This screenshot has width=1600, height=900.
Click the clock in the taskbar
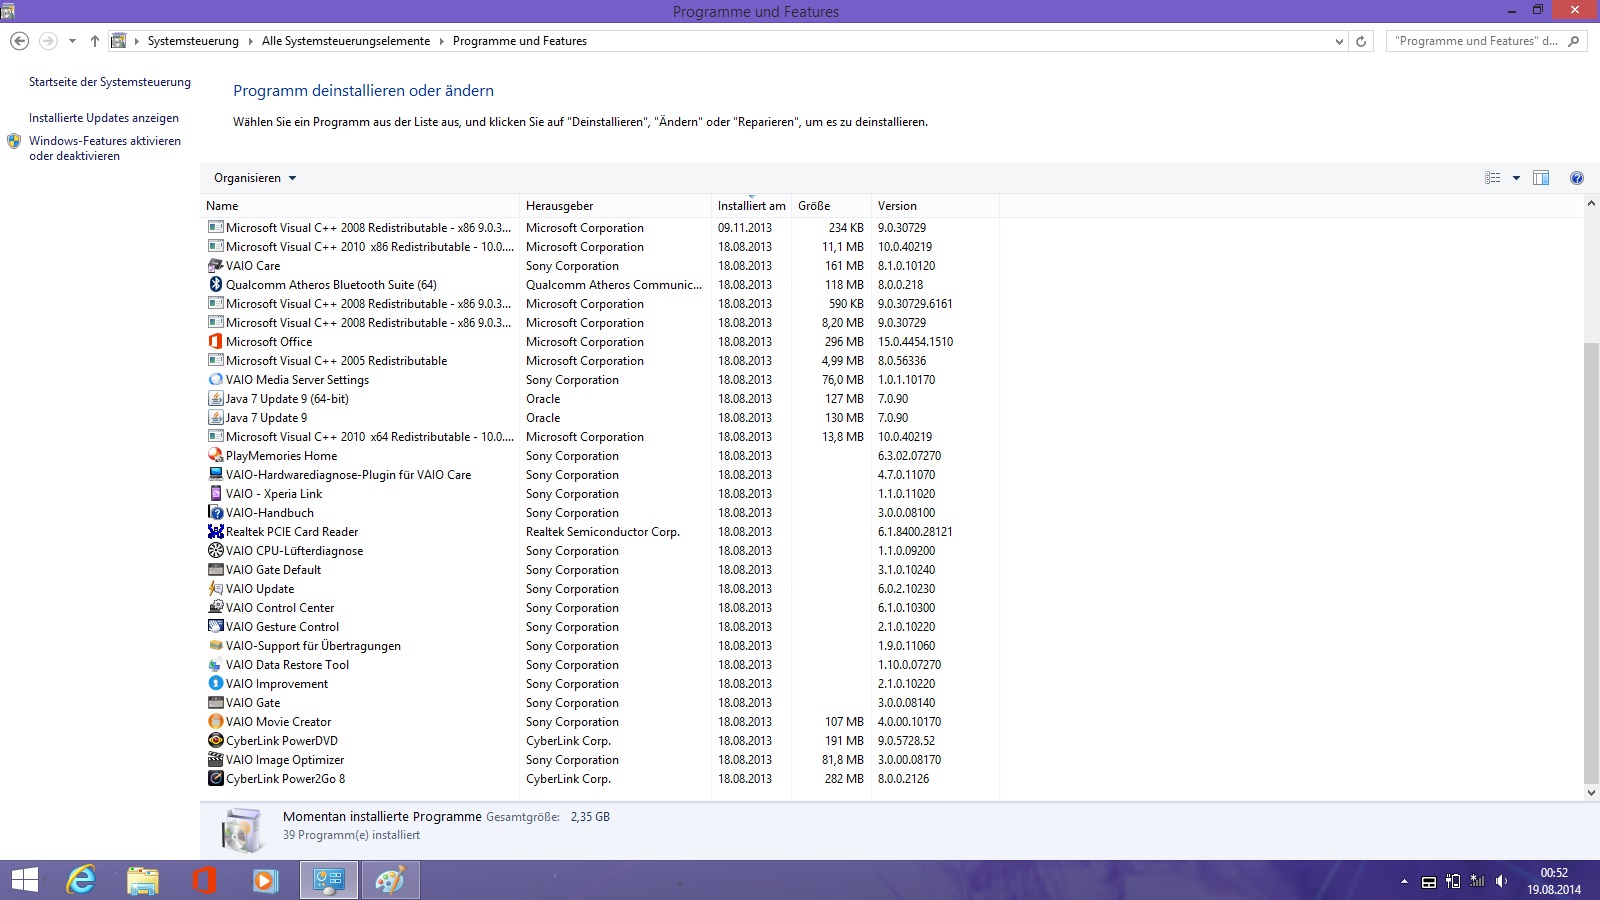click(1554, 881)
